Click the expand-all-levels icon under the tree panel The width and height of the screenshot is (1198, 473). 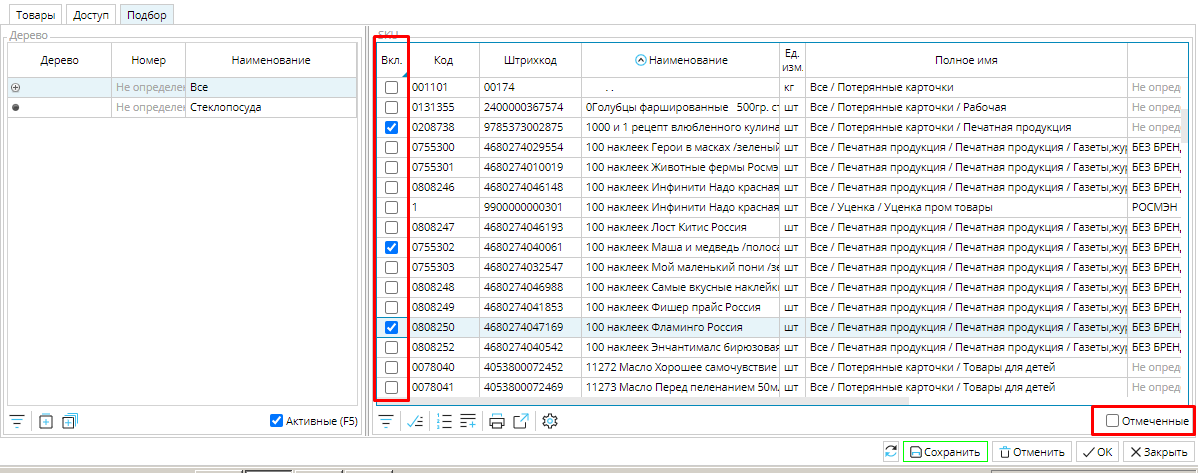point(69,421)
